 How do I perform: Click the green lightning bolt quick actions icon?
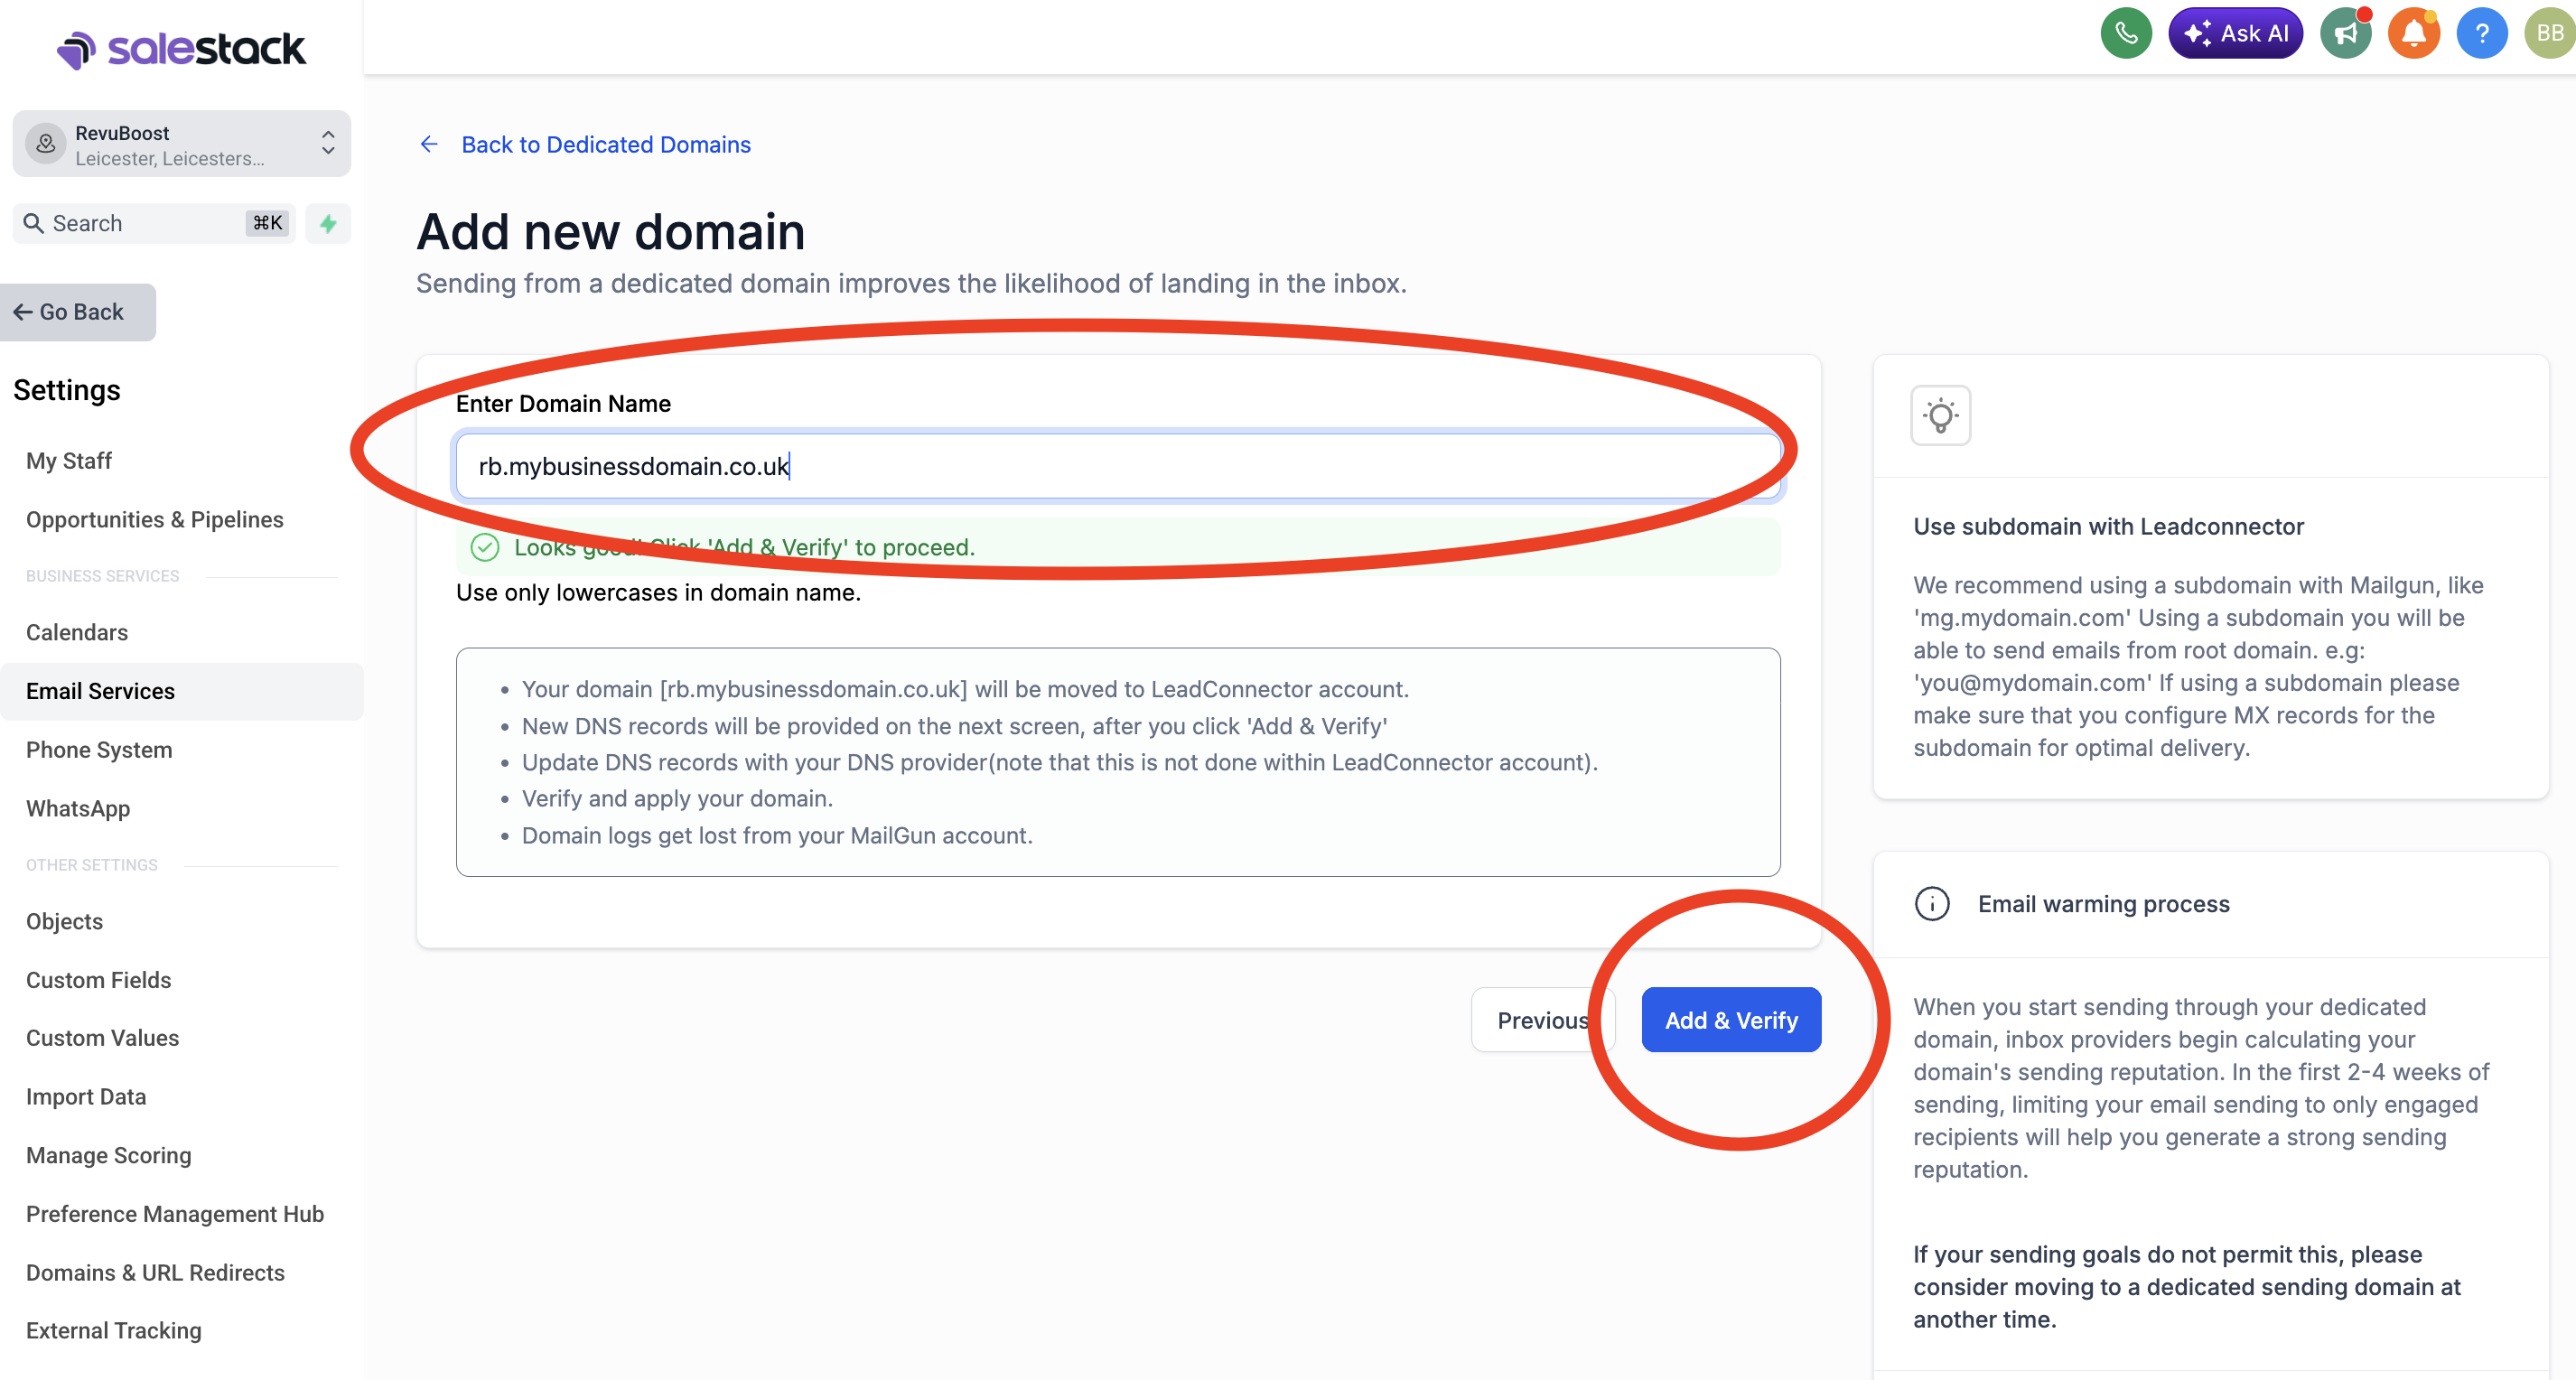328,223
